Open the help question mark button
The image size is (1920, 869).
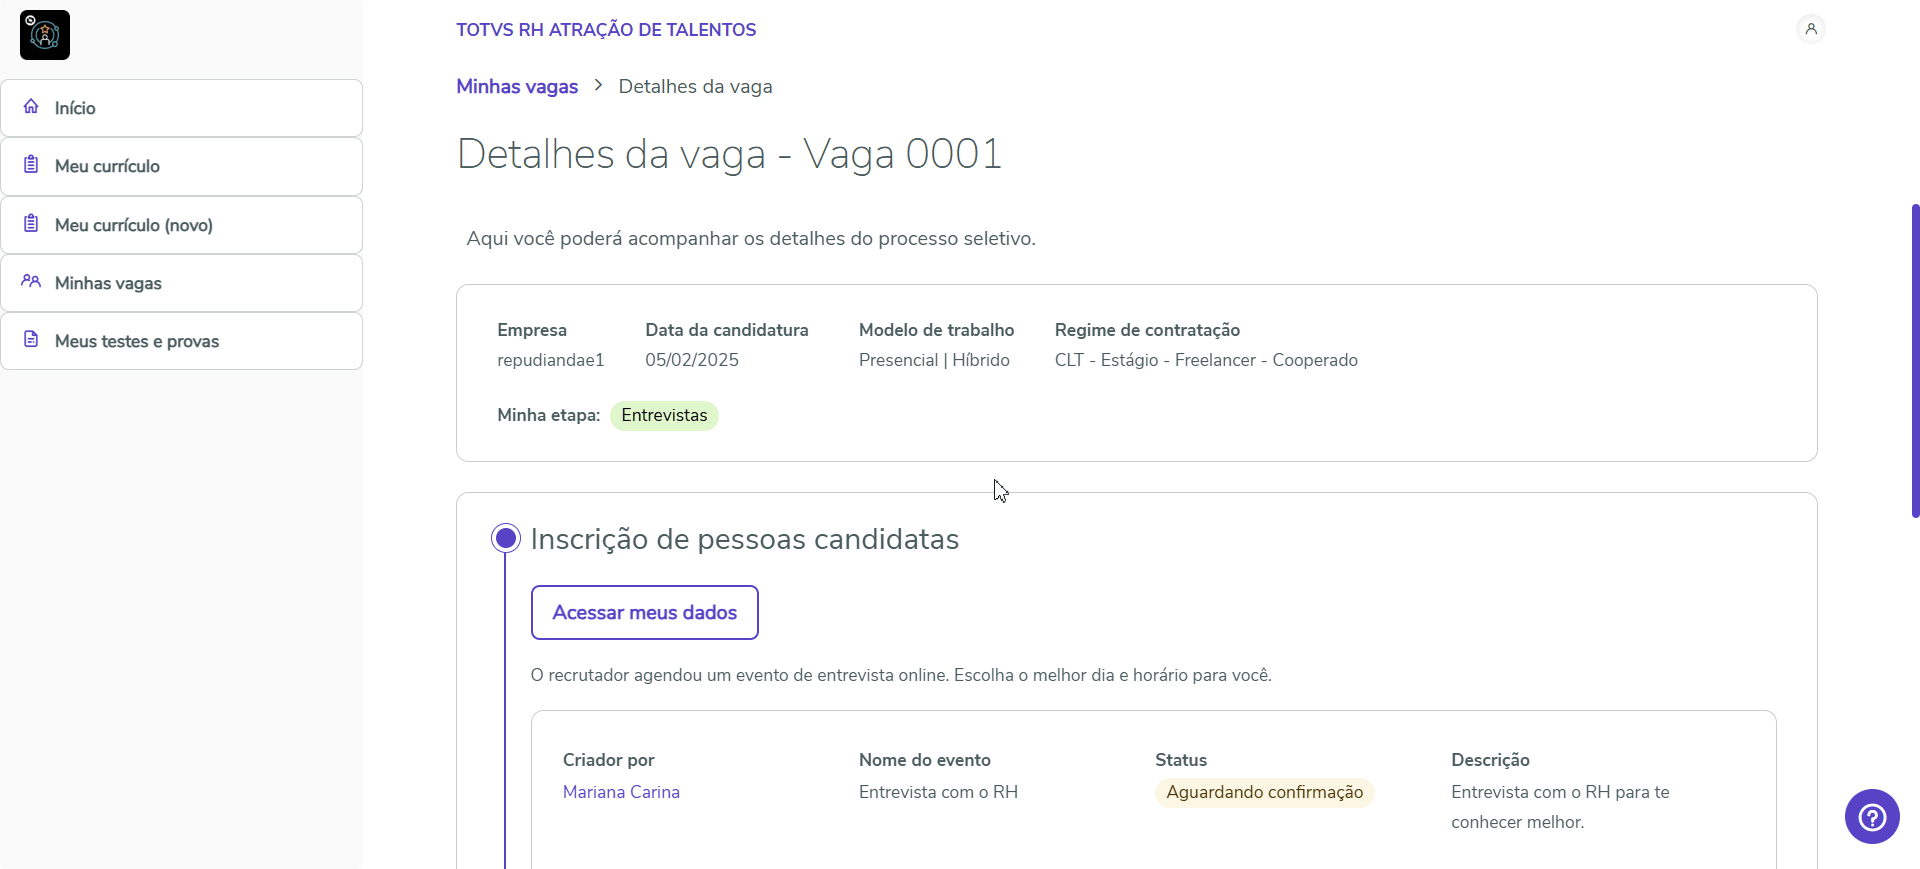coord(1871,817)
